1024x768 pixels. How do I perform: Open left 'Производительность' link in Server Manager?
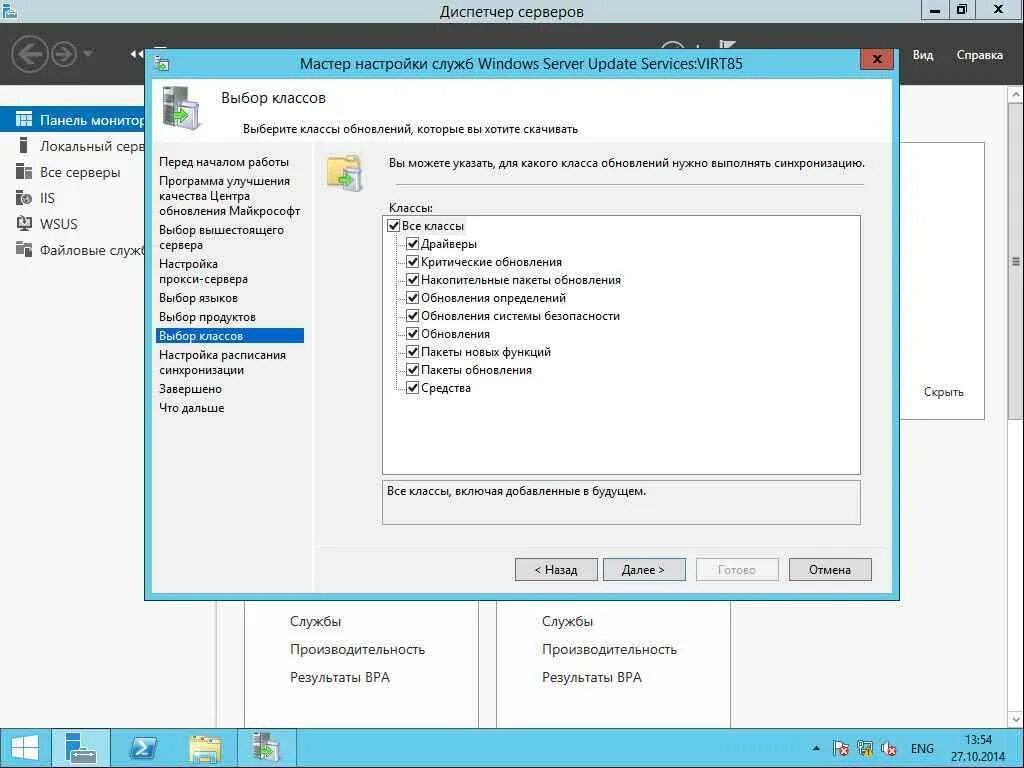[357, 649]
